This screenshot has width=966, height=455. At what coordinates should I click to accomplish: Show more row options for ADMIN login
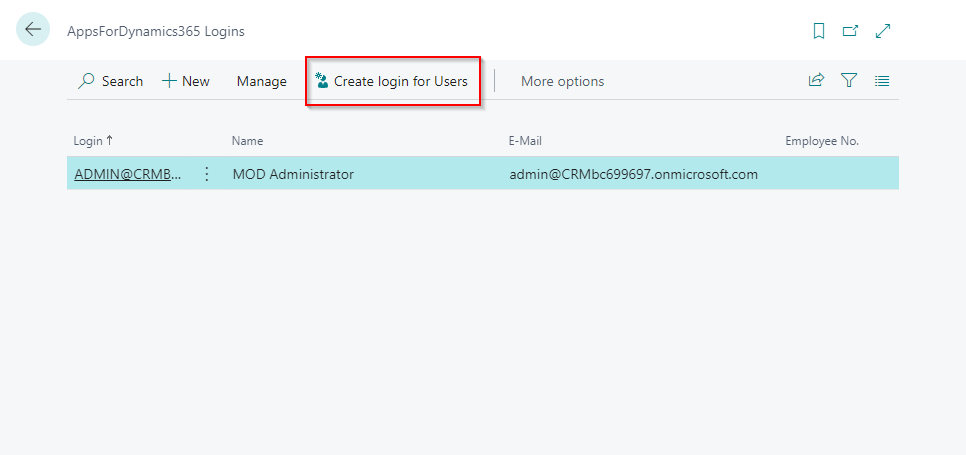207,174
